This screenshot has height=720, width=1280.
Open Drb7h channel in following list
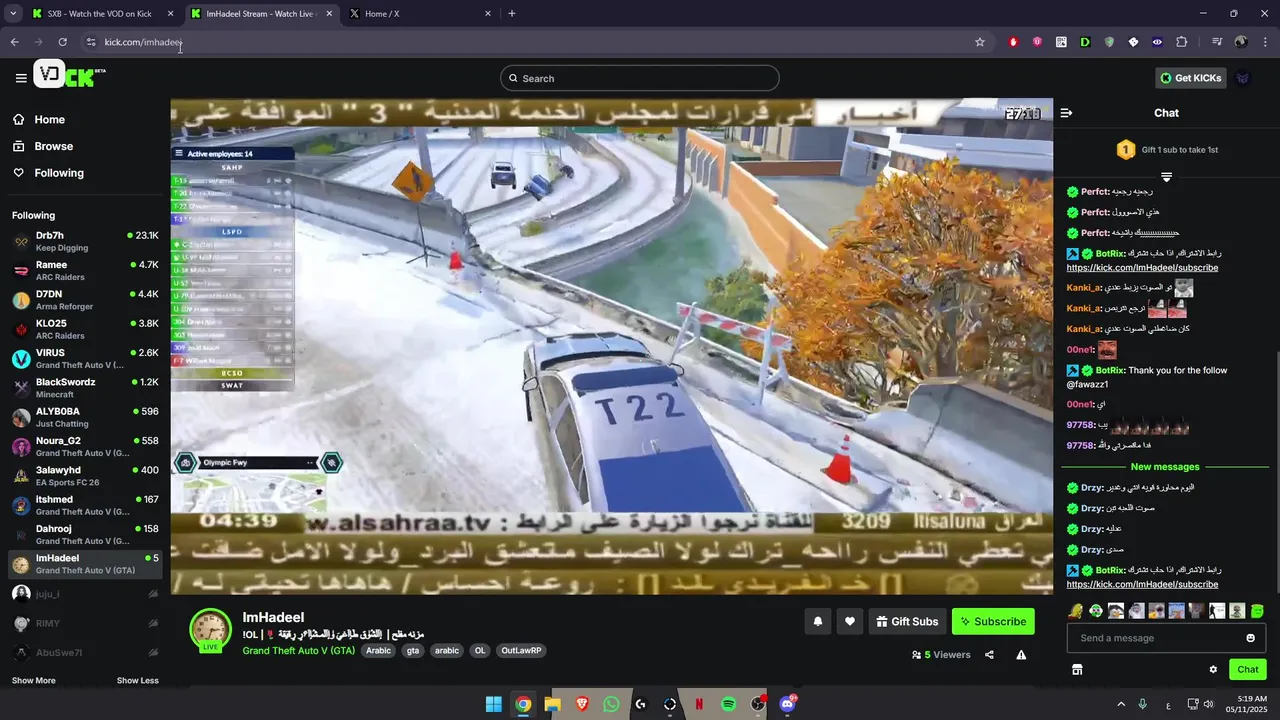pyautogui.click(x=85, y=241)
